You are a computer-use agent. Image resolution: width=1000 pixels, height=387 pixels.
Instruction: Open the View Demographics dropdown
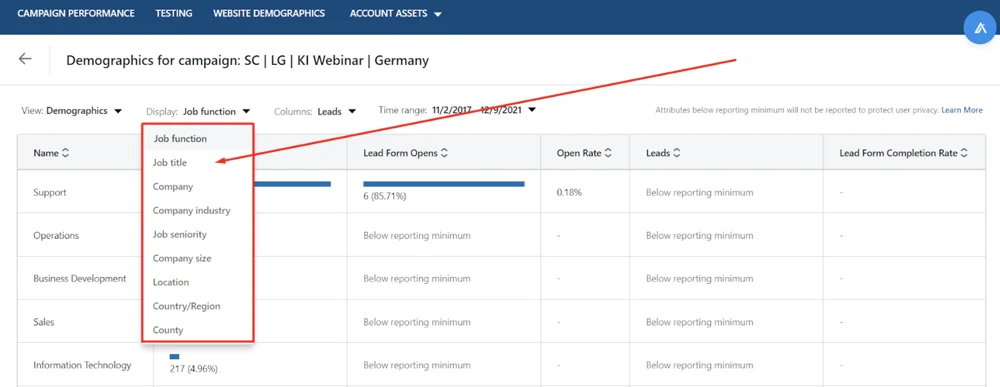click(71, 110)
